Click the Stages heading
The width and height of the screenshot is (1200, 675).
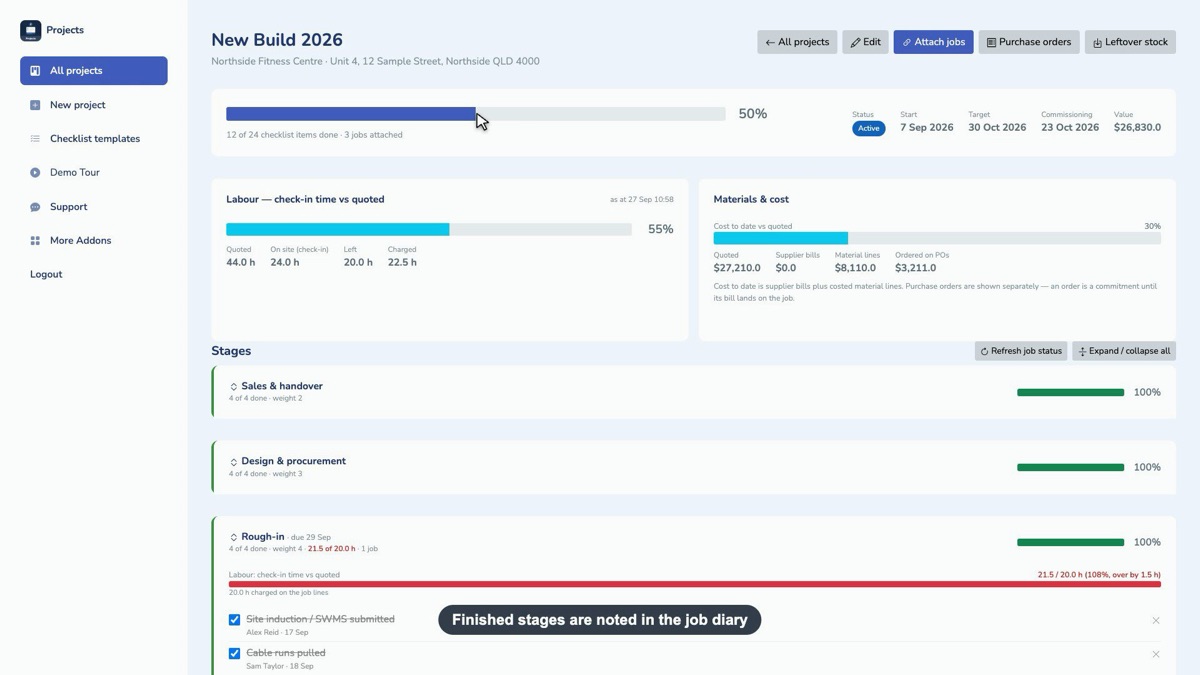click(231, 351)
